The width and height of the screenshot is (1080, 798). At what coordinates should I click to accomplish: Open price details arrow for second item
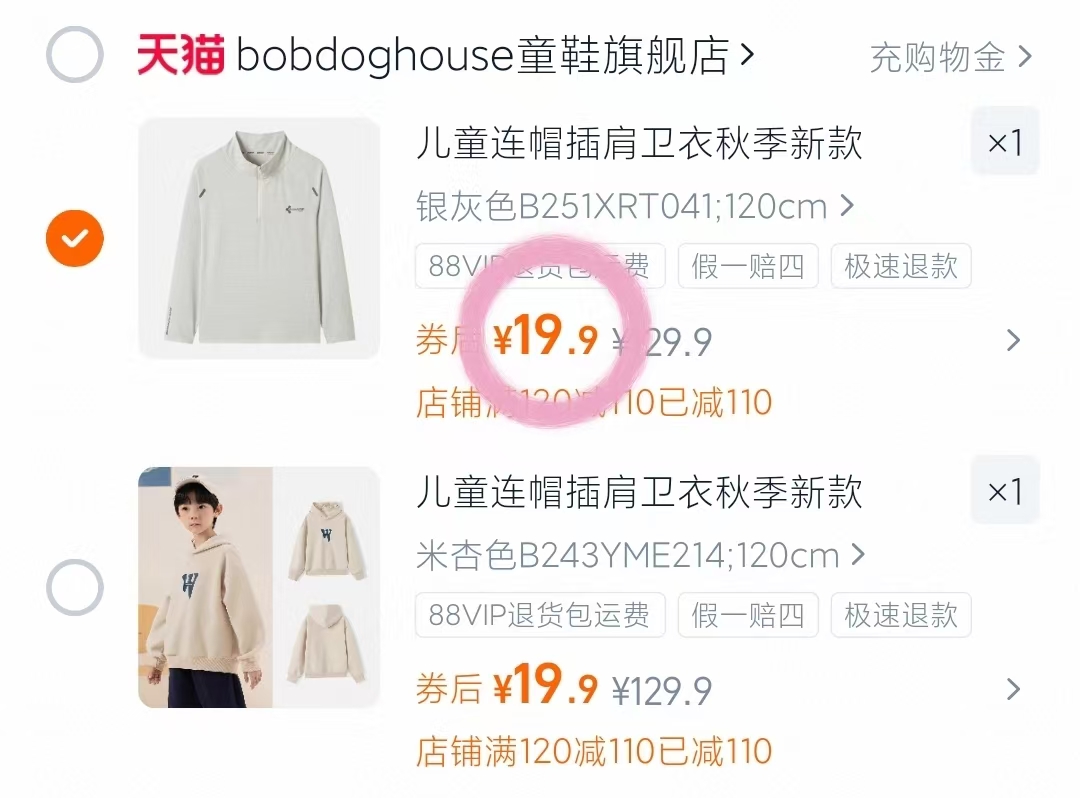click(x=1012, y=689)
